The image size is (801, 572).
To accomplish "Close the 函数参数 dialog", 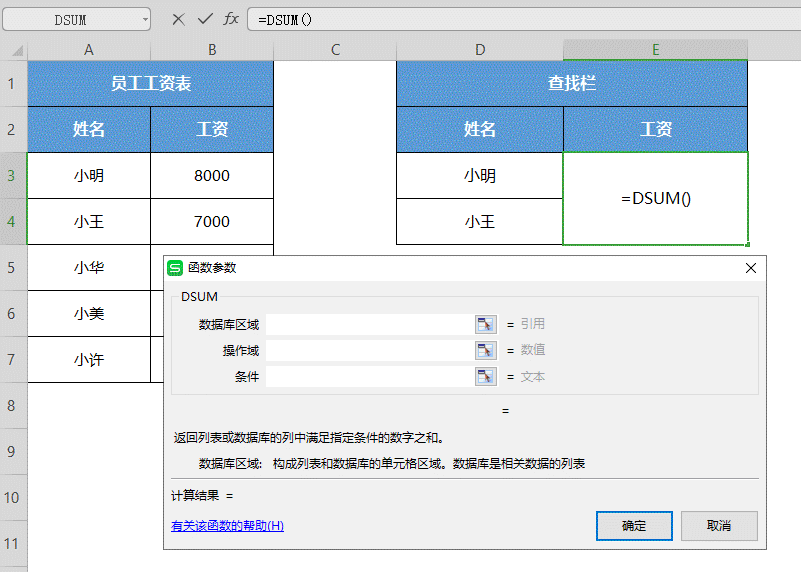I will pyautogui.click(x=750, y=268).
